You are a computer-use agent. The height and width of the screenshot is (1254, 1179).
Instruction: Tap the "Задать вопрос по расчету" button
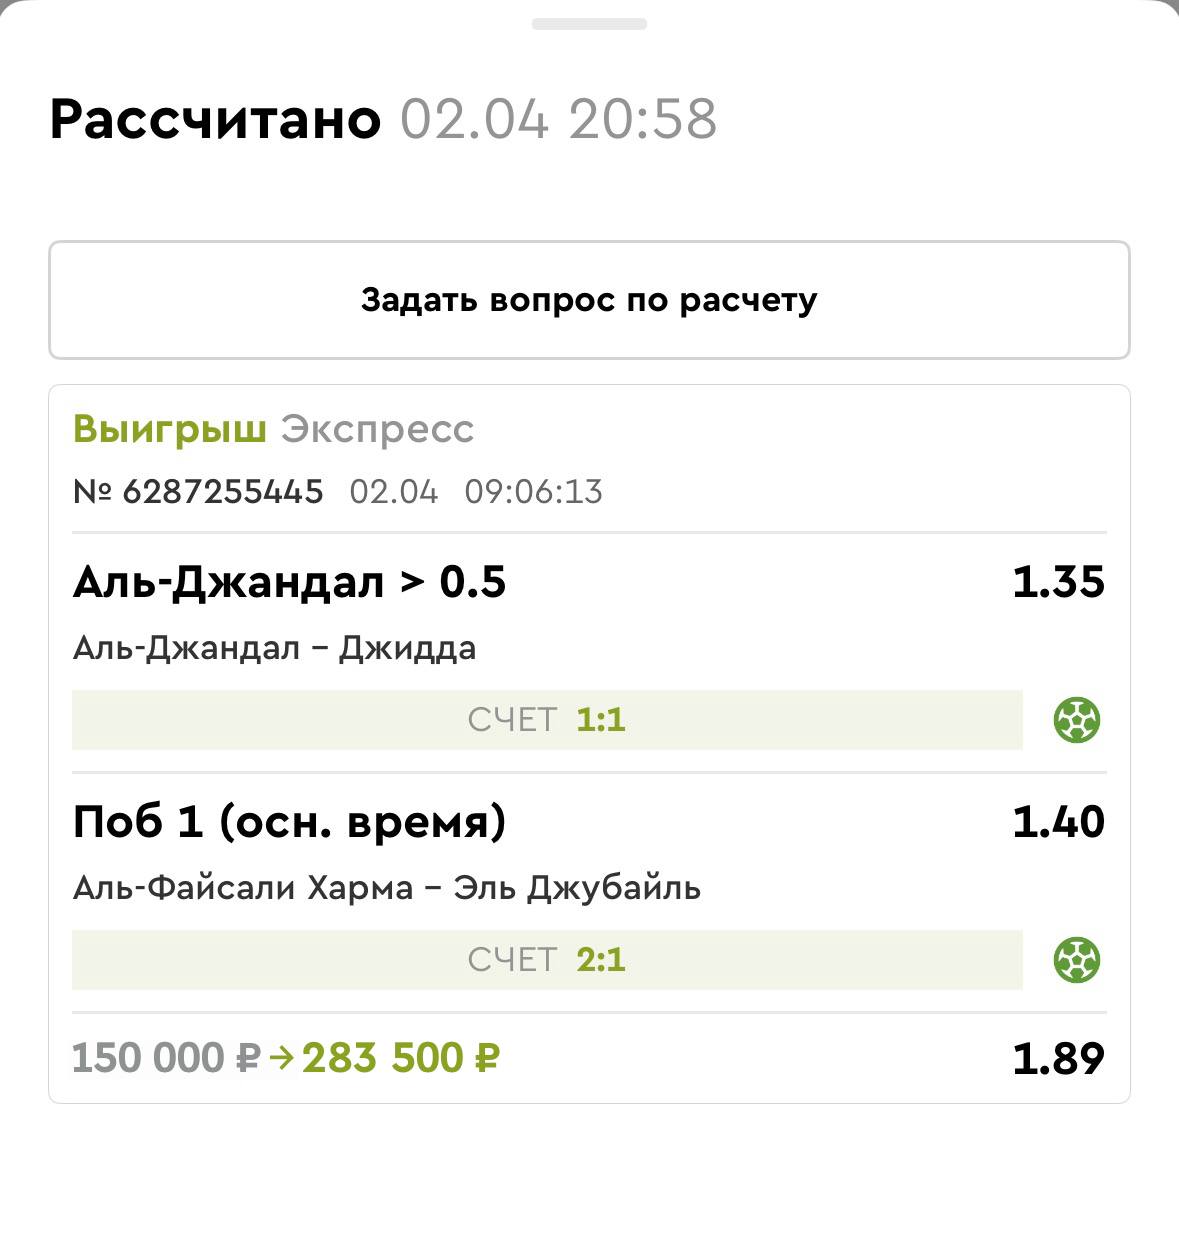pos(589,300)
